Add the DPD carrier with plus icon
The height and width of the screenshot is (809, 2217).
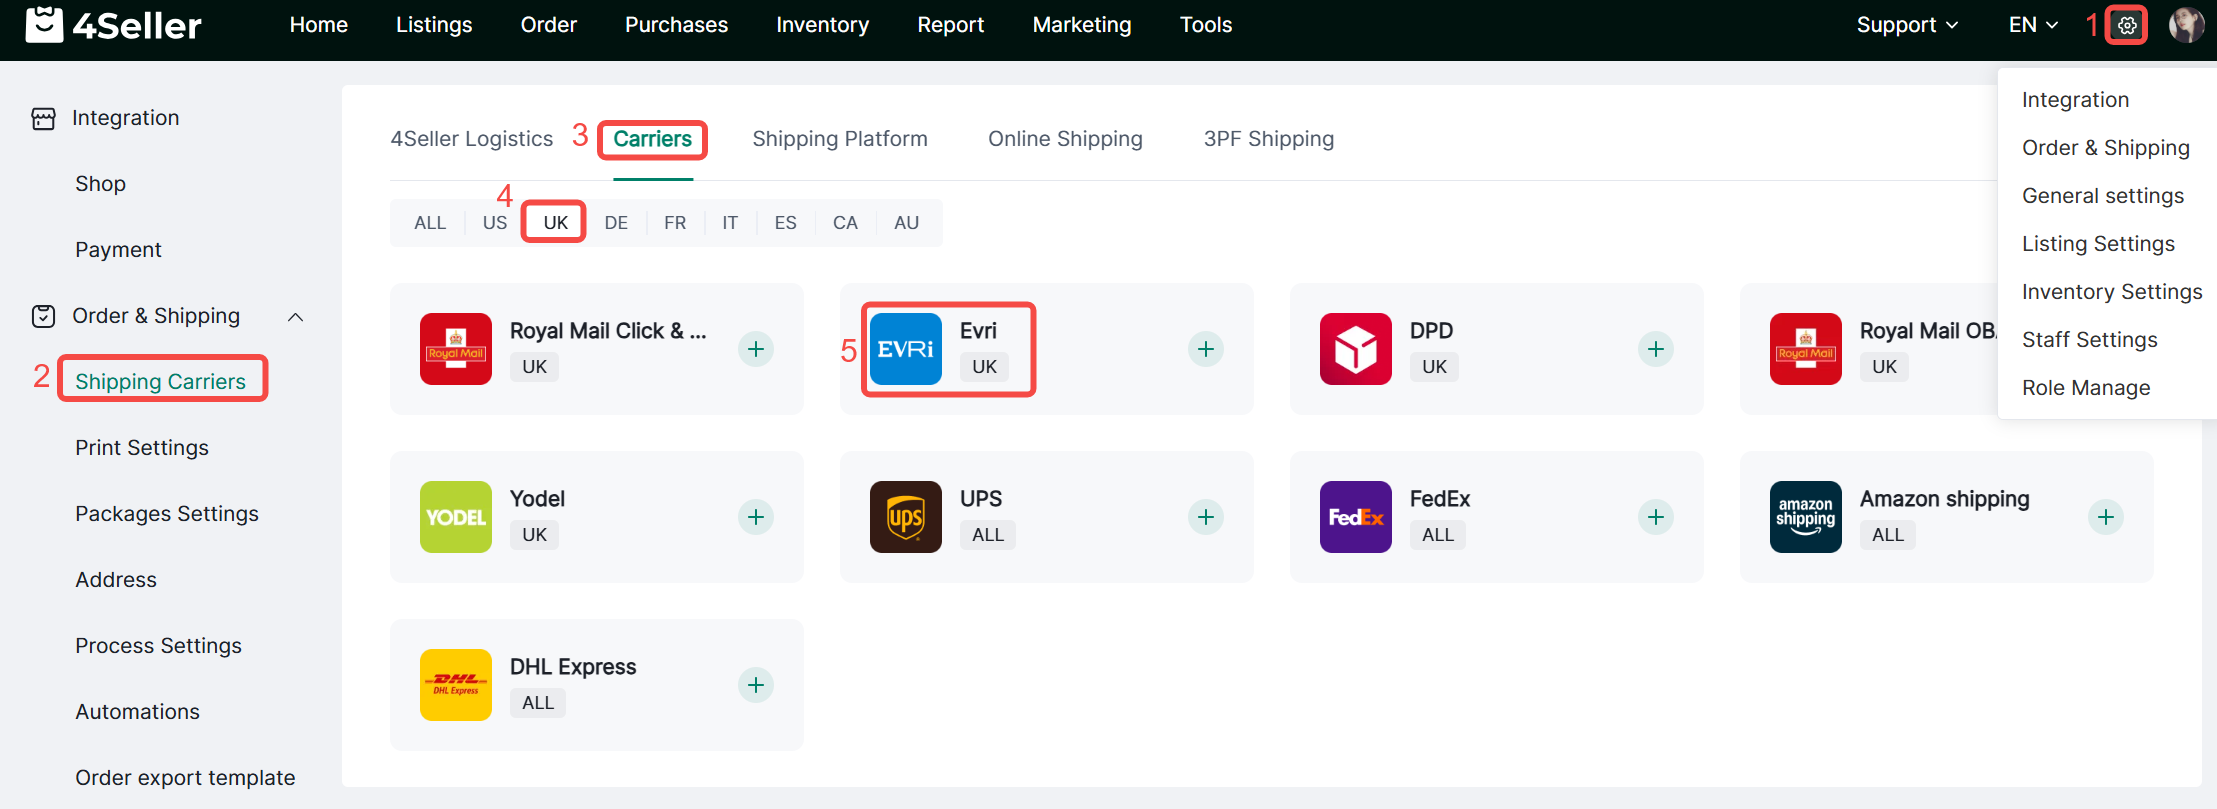point(1655,349)
